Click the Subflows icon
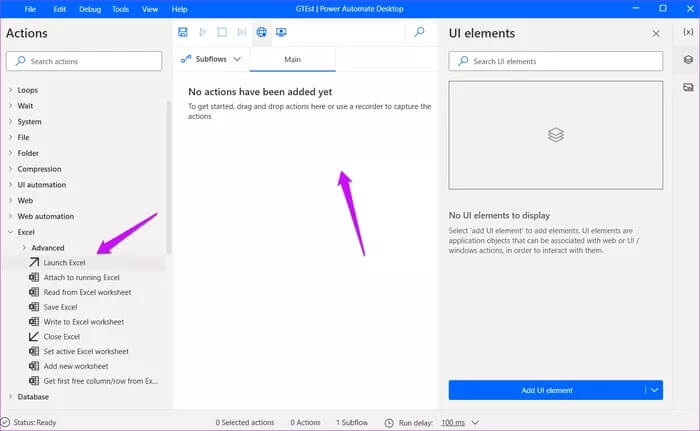700x431 pixels. [186, 59]
